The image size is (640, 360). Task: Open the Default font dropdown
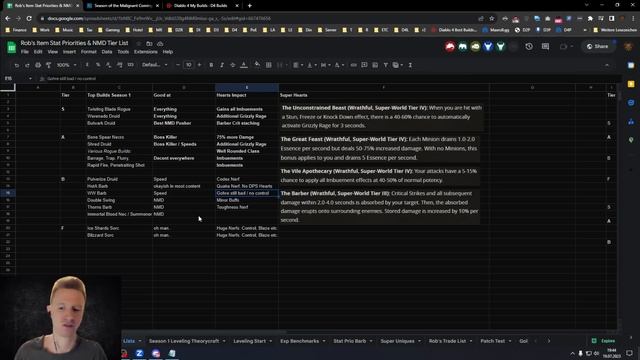(x=155, y=65)
